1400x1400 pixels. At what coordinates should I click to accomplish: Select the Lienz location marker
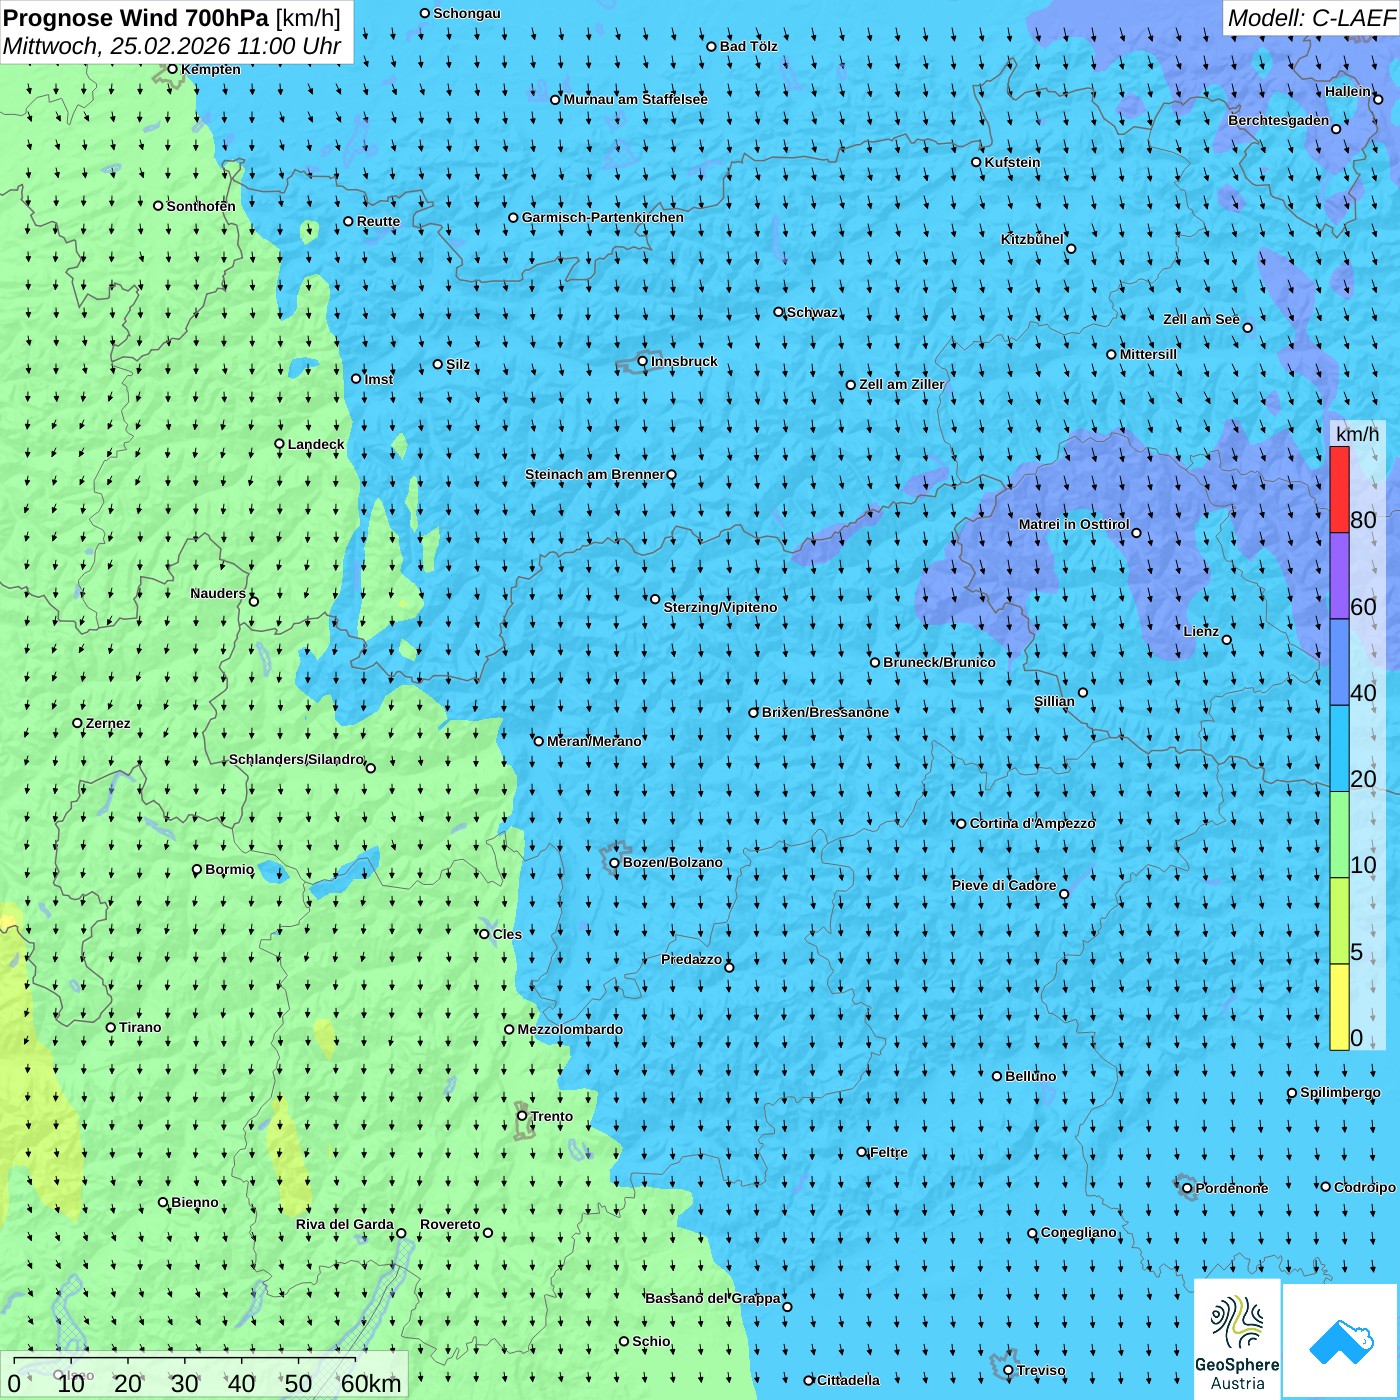1227,640
